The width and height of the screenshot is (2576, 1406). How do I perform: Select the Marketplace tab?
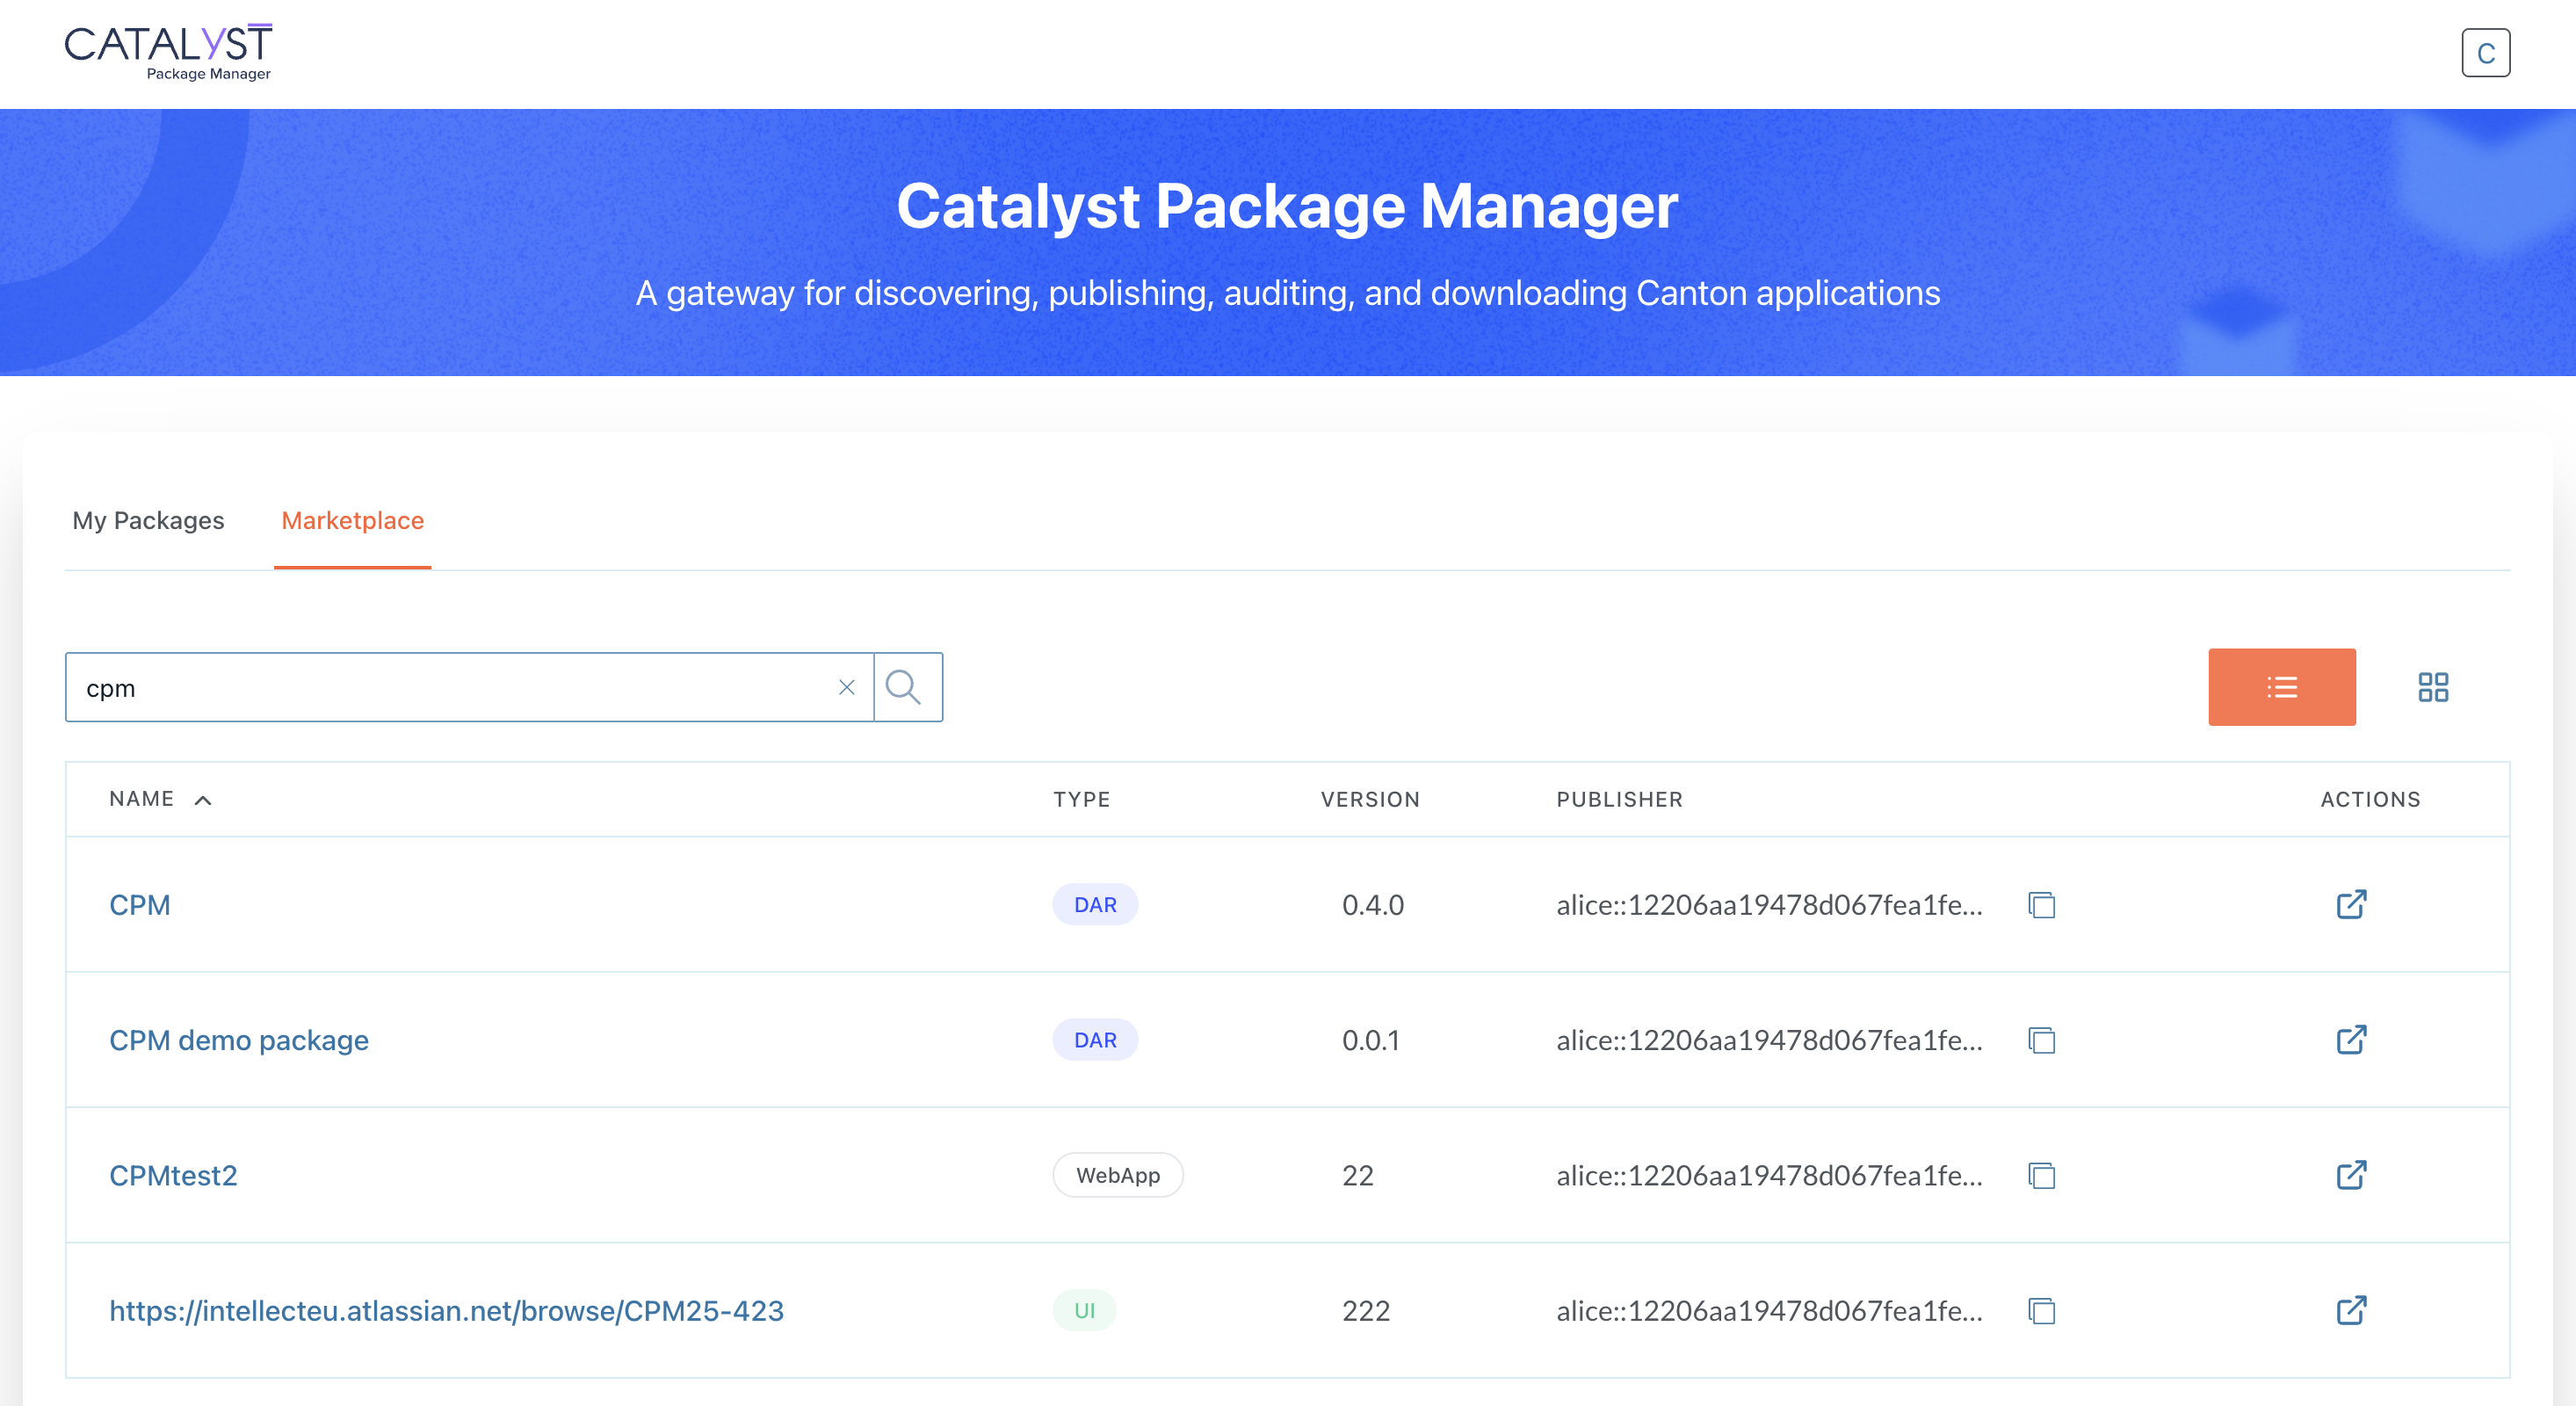[x=352, y=520]
